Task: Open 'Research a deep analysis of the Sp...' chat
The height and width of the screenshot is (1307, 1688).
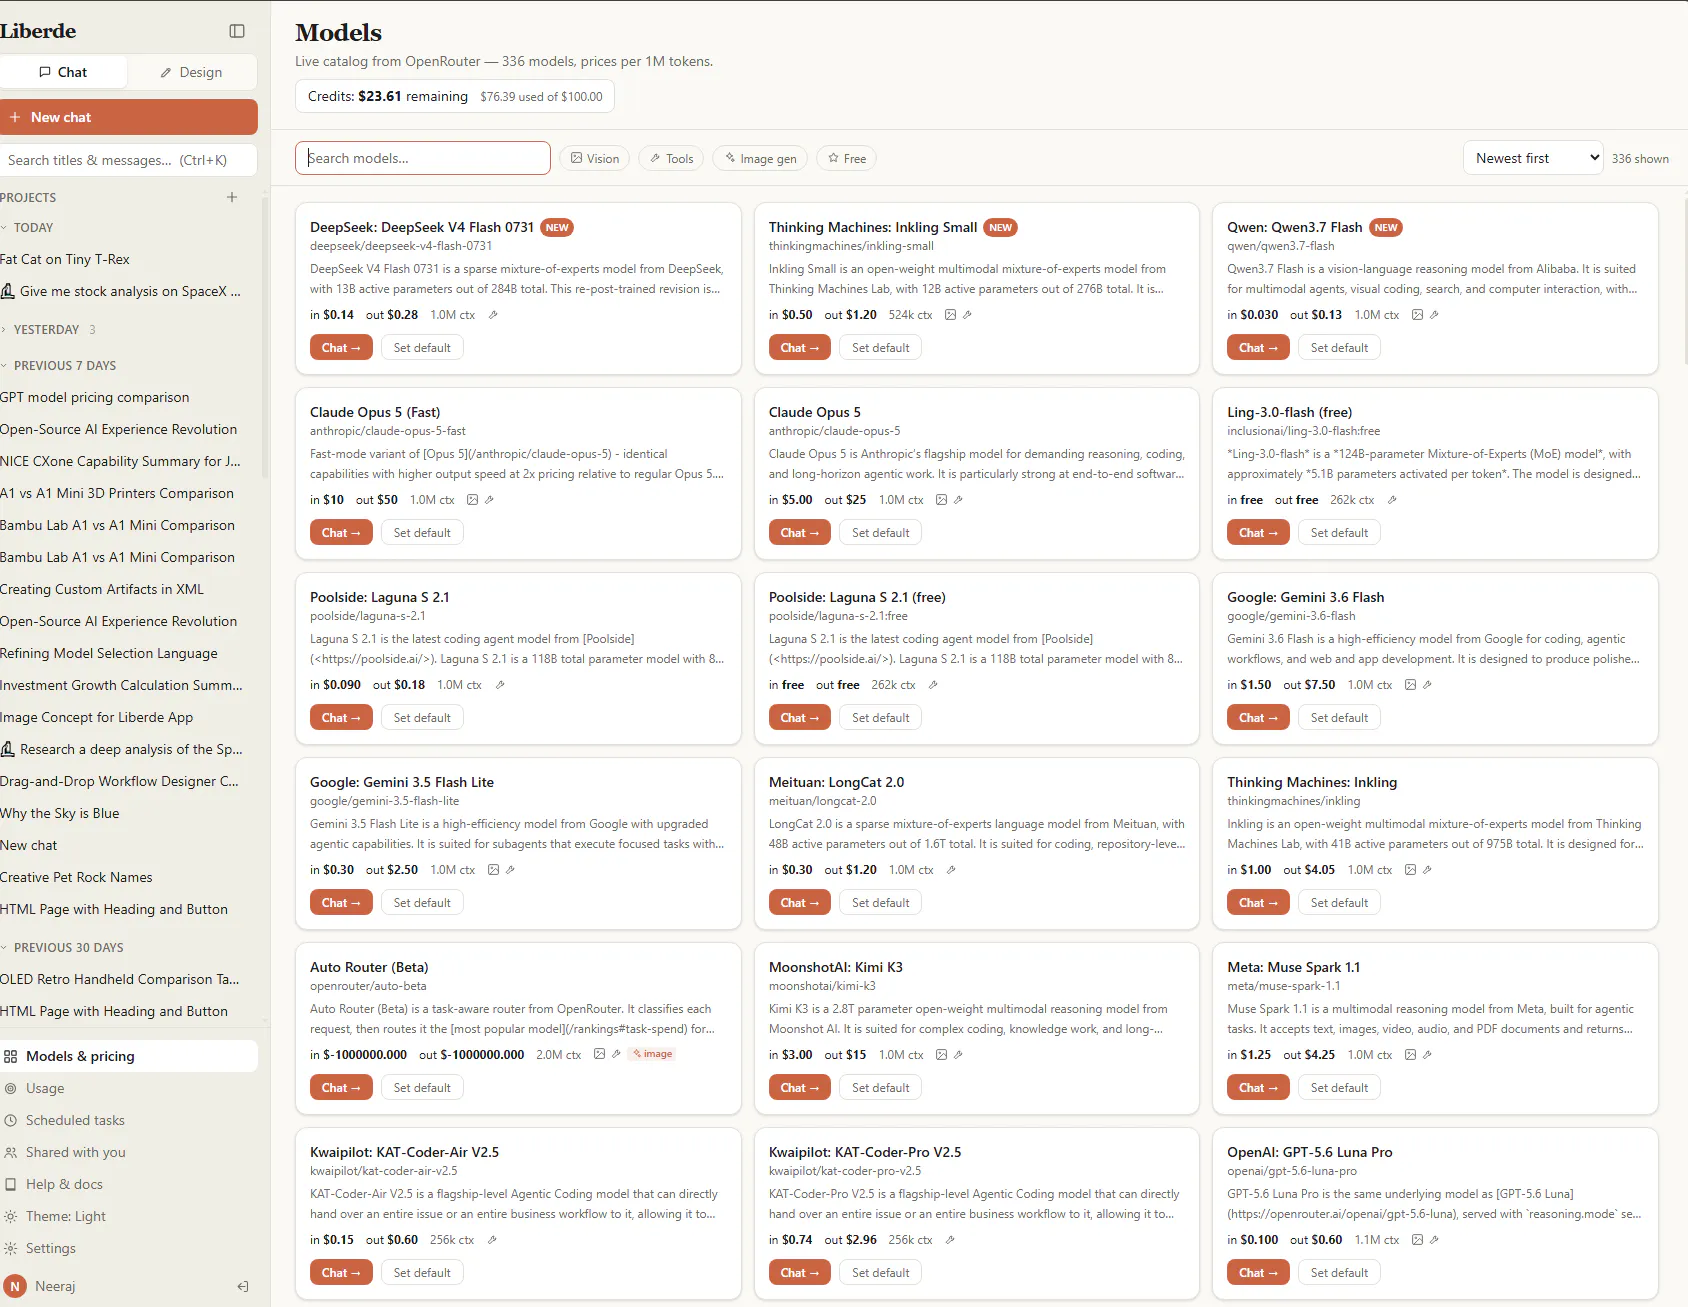Action: pyautogui.click(x=128, y=749)
